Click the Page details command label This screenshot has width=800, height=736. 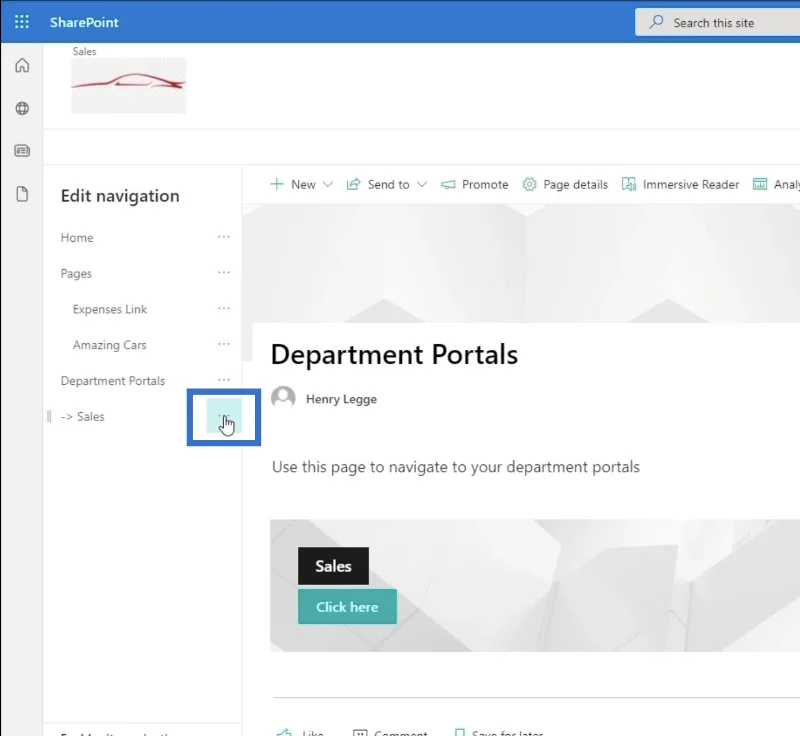point(576,185)
